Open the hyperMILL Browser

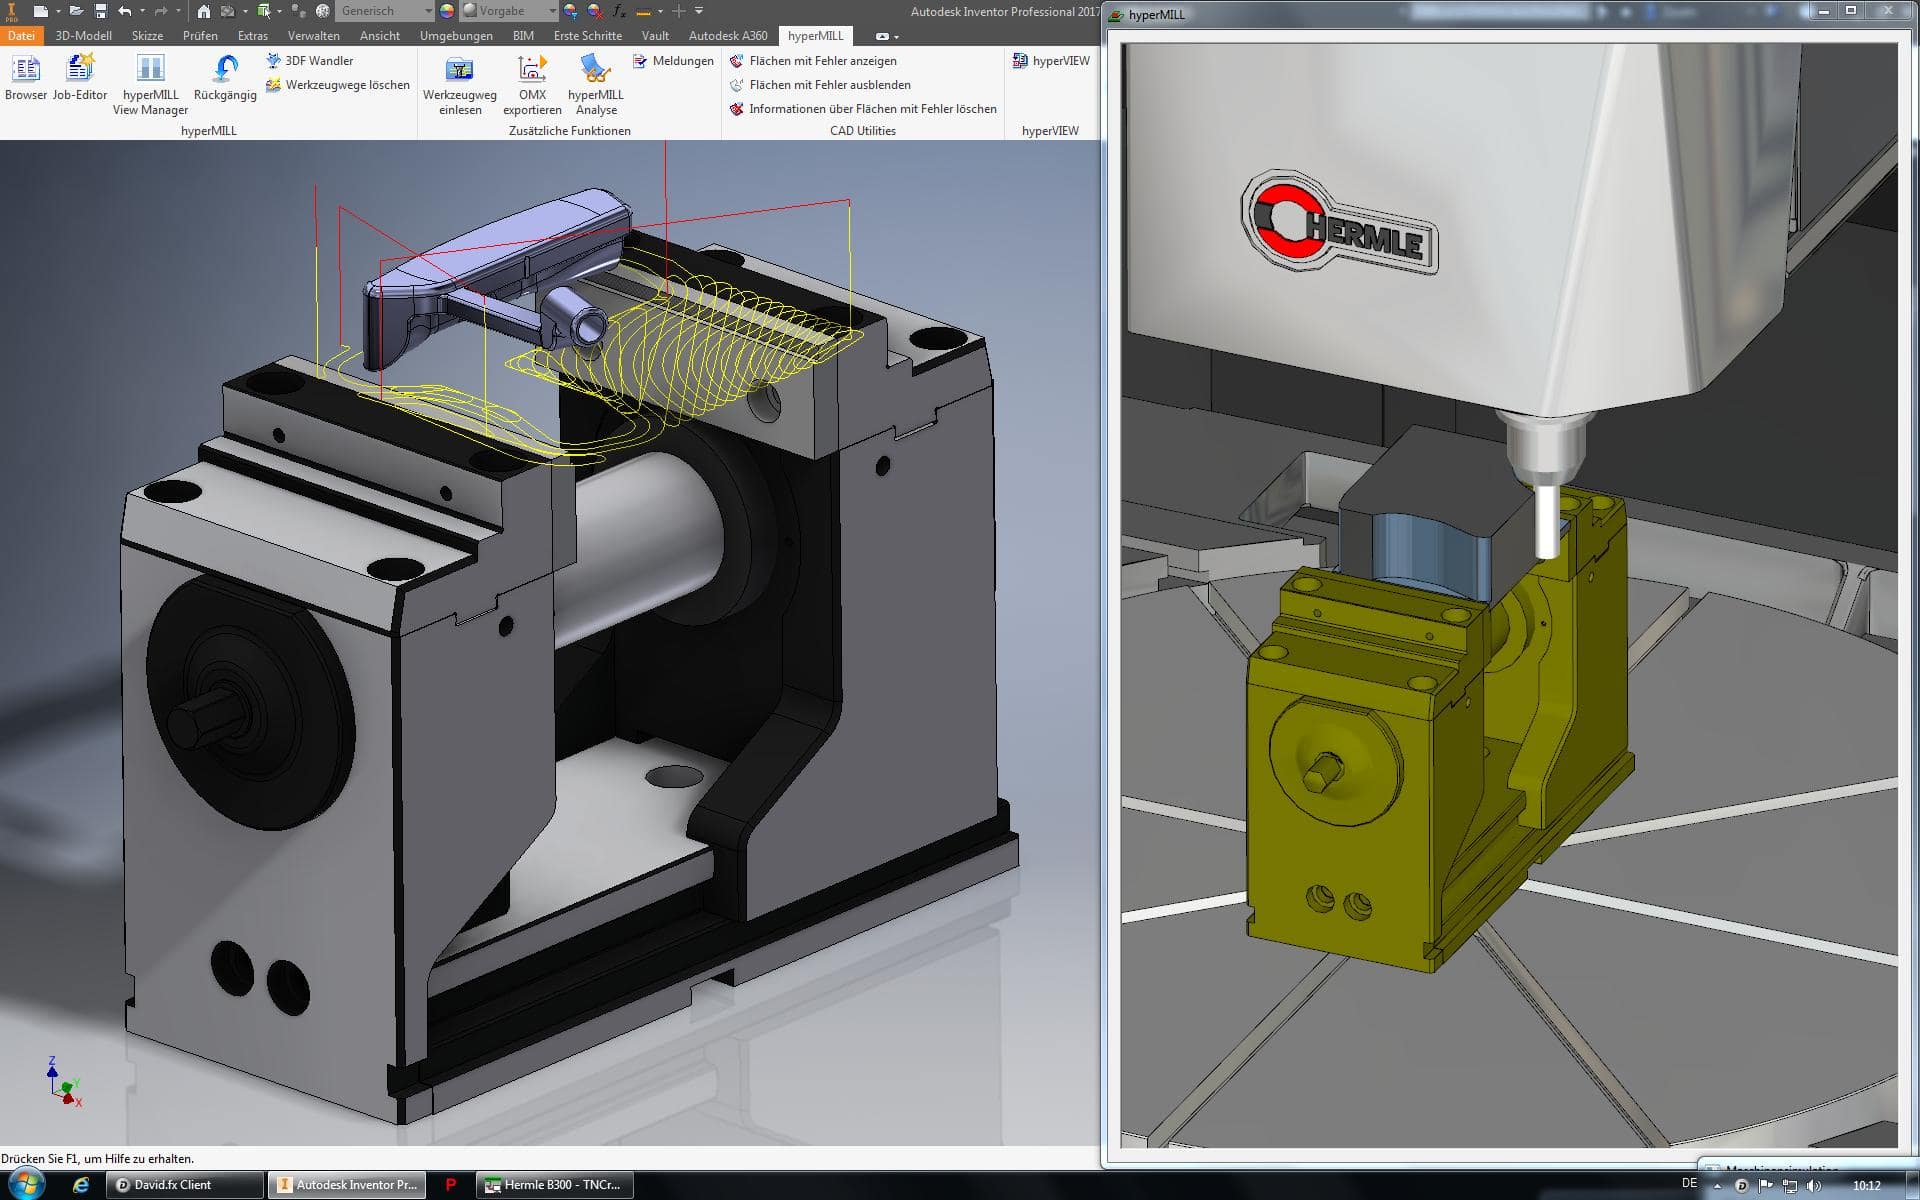click(x=25, y=78)
